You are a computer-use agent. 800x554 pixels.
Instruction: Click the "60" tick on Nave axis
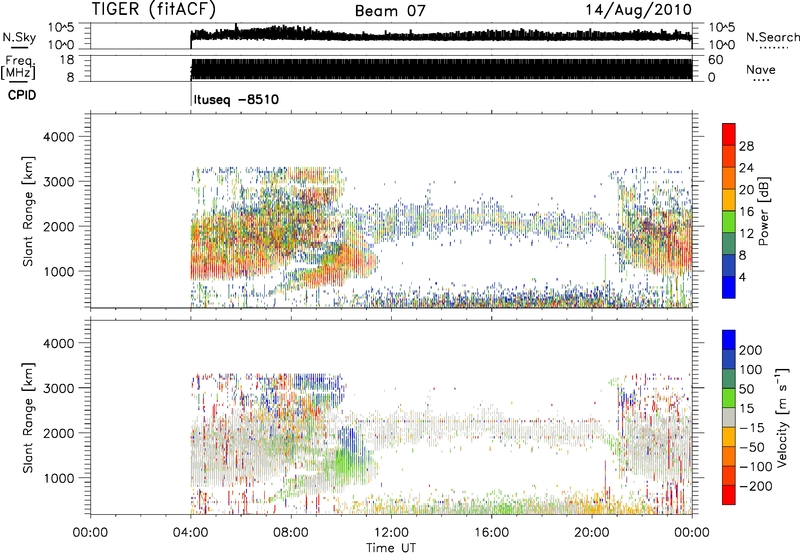pos(715,60)
